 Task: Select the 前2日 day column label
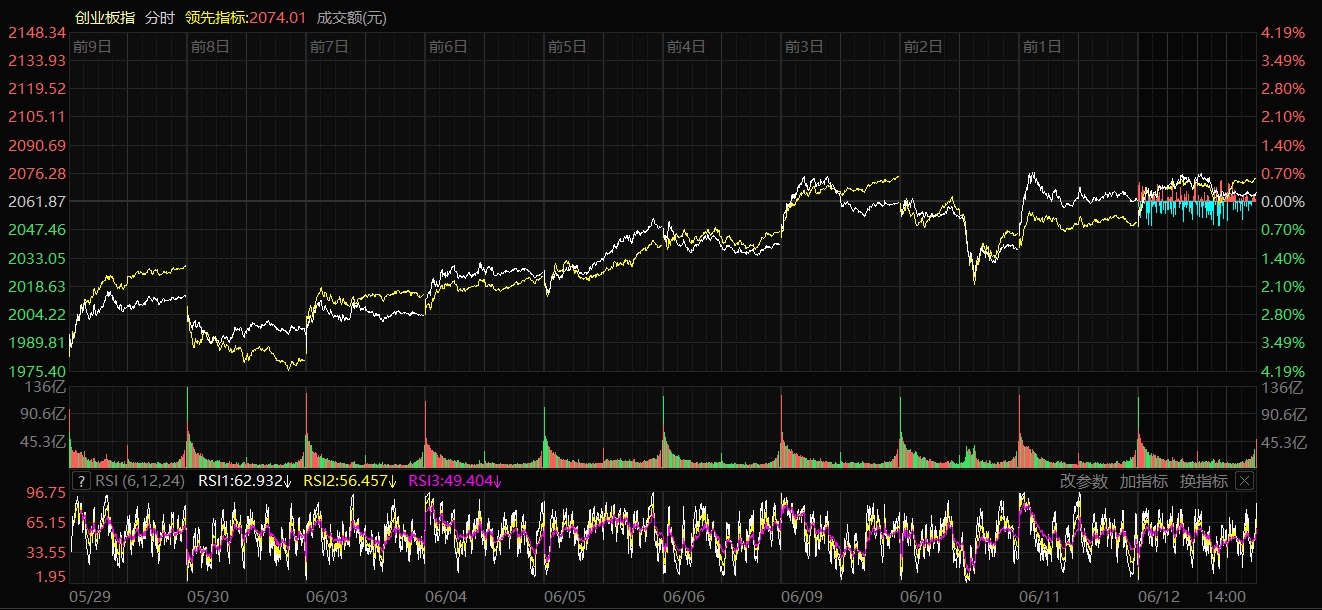(x=923, y=46)
